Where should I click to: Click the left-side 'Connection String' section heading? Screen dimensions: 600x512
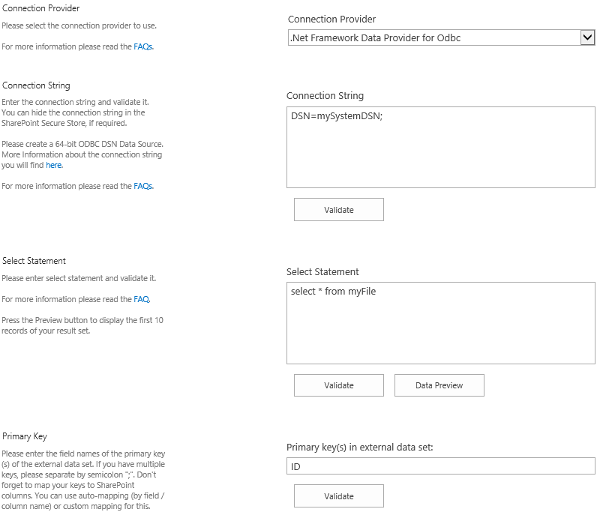pos(36,85)
